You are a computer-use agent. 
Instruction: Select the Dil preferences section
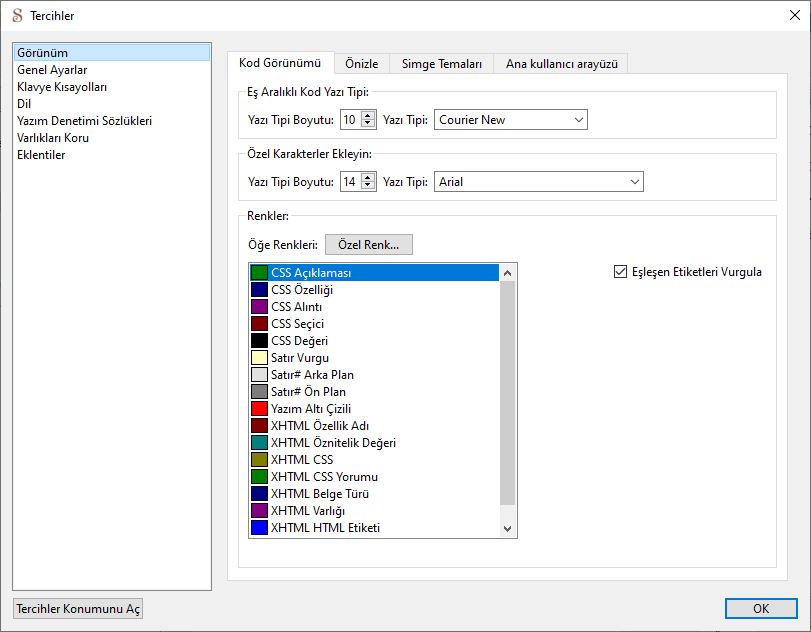[x=112, y=104]
